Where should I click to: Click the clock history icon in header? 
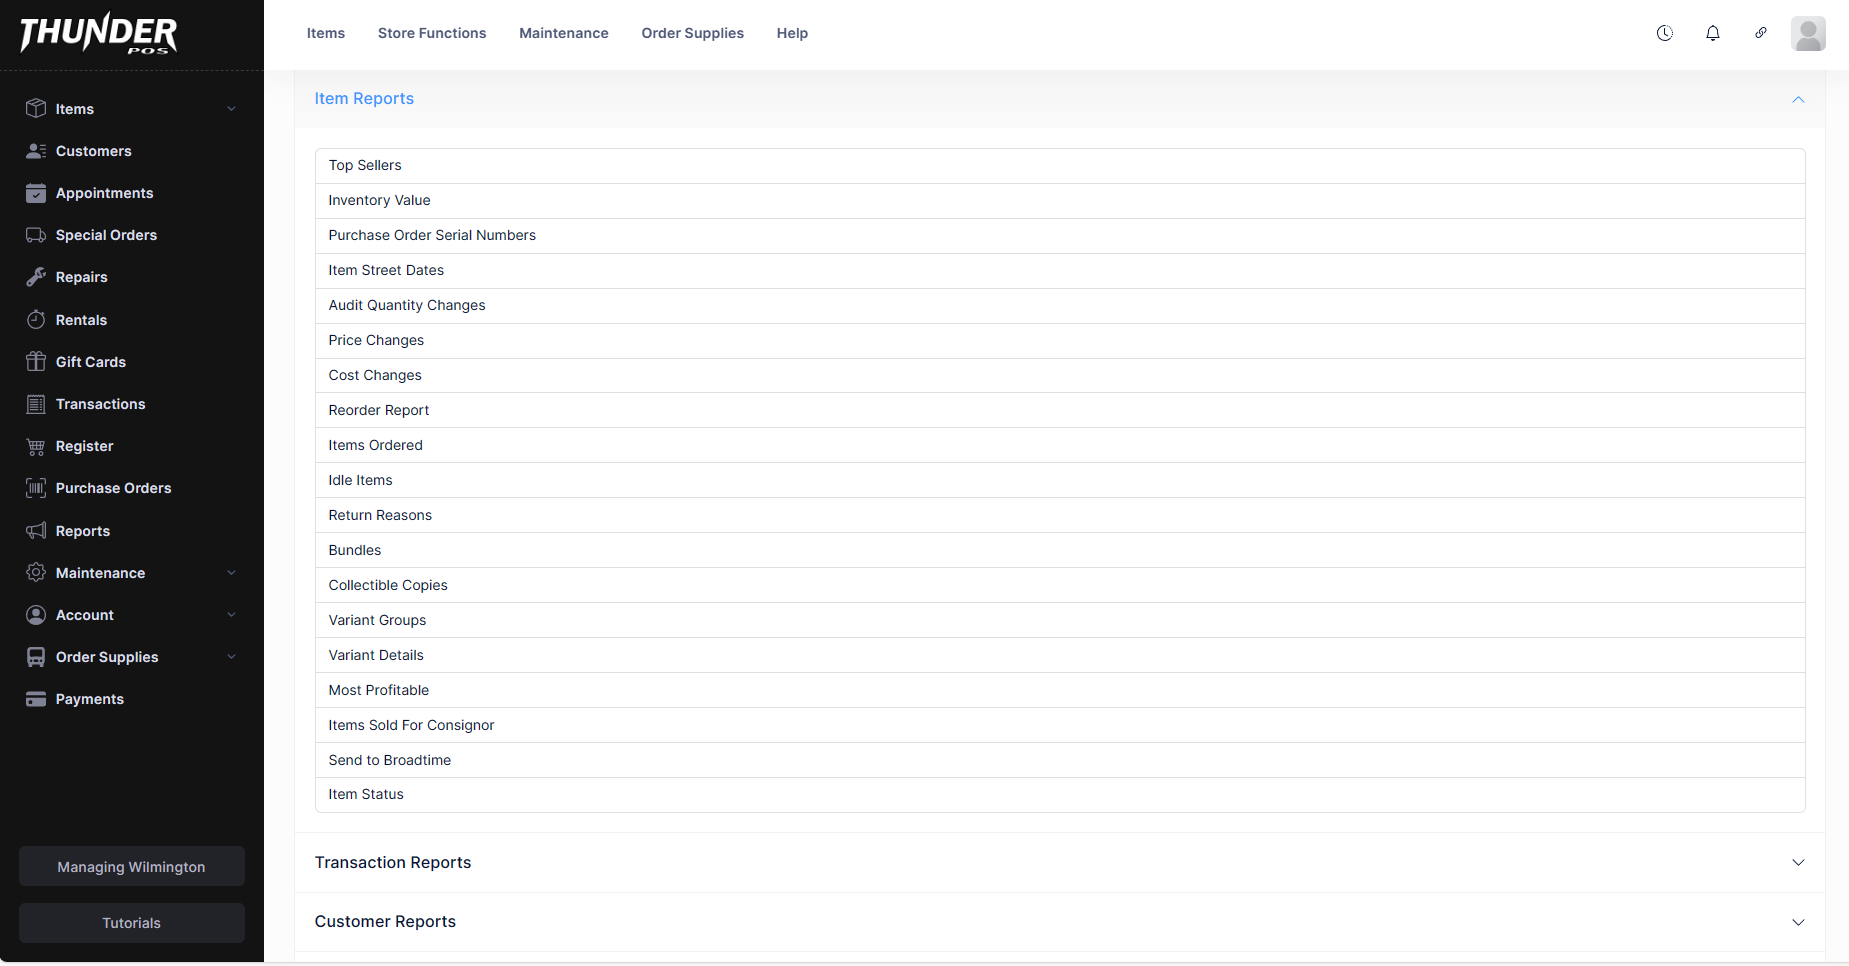(1664, 33)
